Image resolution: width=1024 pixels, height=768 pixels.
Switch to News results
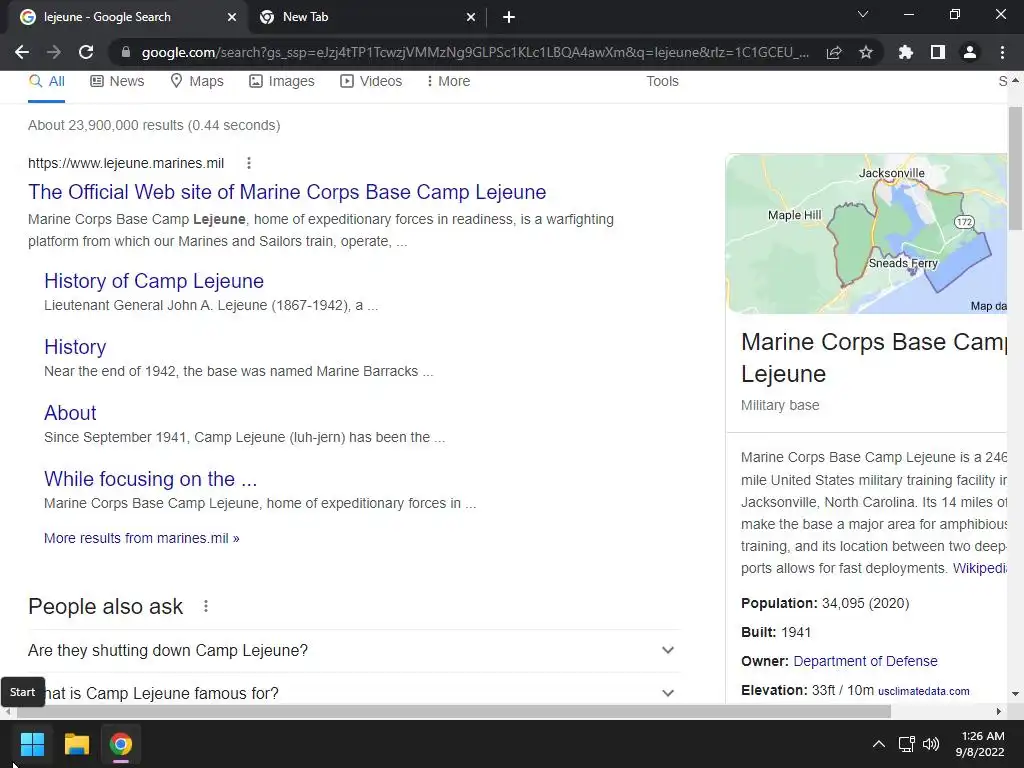117,82
